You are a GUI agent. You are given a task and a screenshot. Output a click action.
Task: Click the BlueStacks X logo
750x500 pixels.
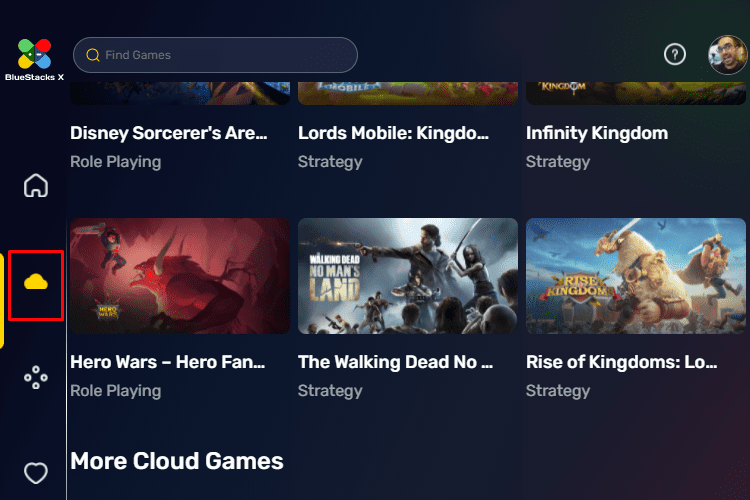[34, 59]
